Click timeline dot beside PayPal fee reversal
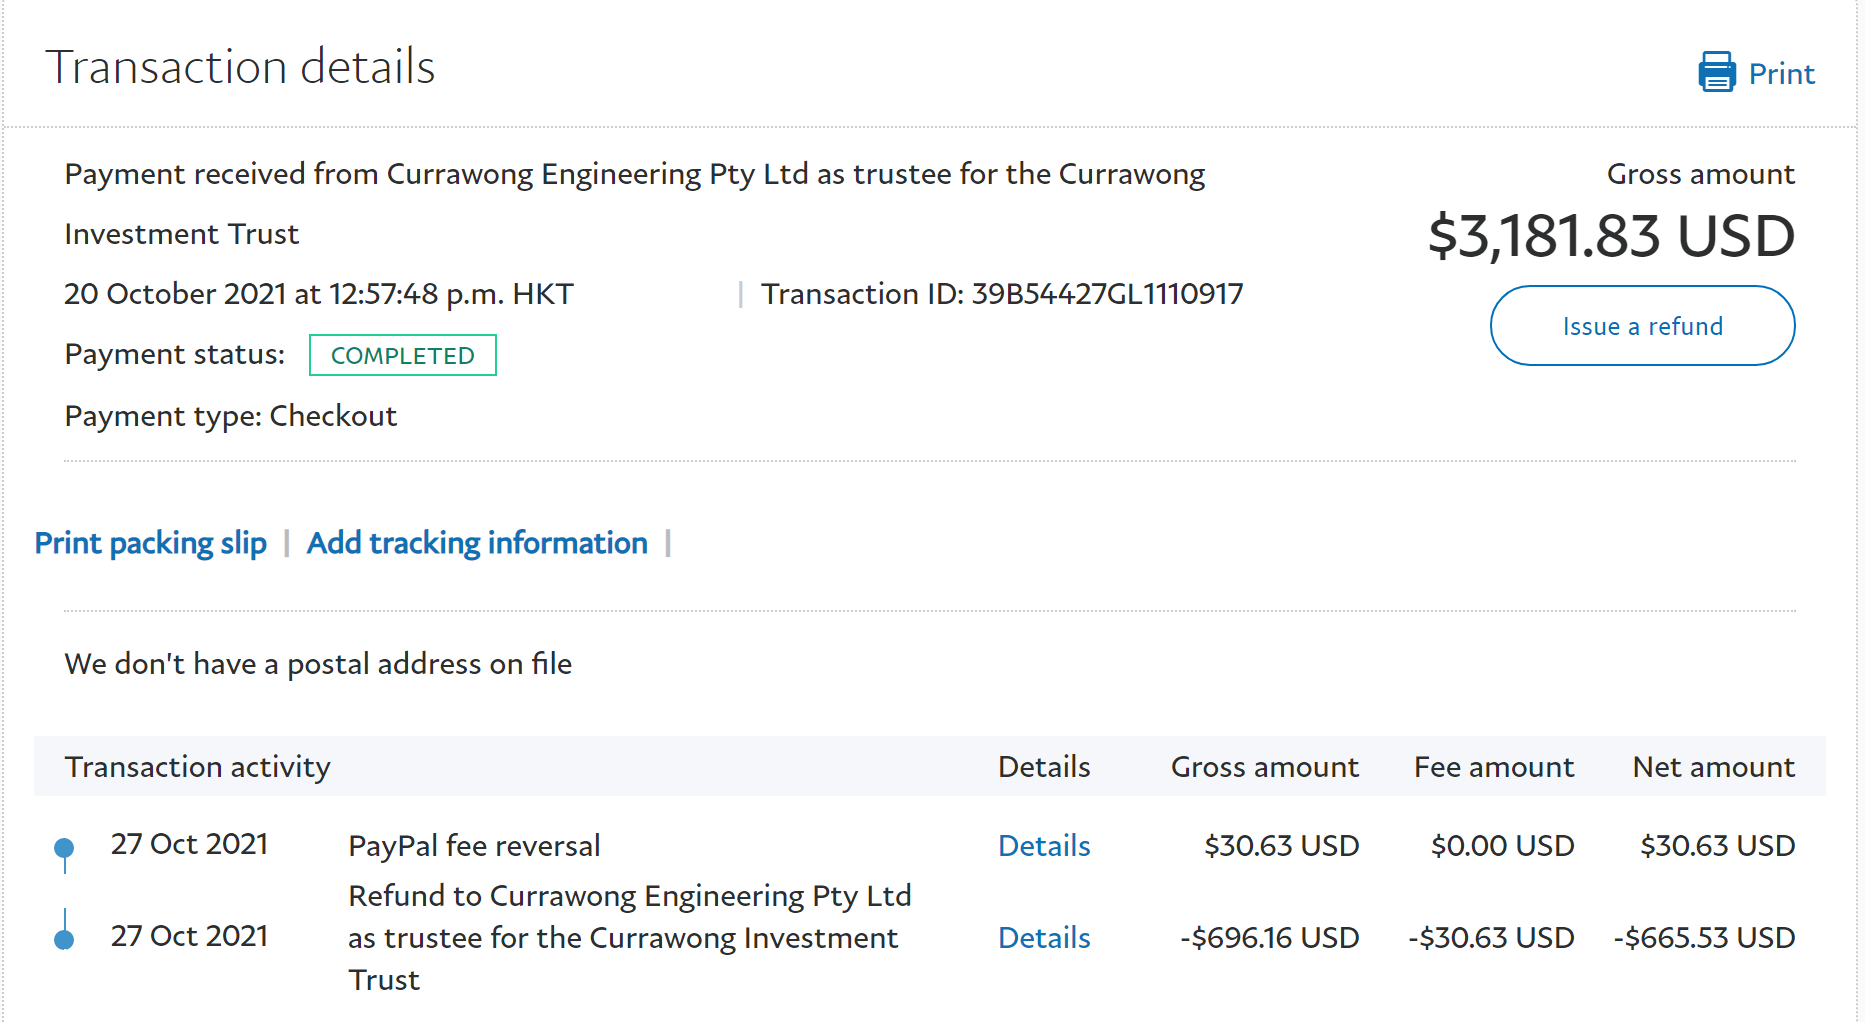Image resolution: width=1865 pixels, height=1022 pixels. tap(64, 848)
